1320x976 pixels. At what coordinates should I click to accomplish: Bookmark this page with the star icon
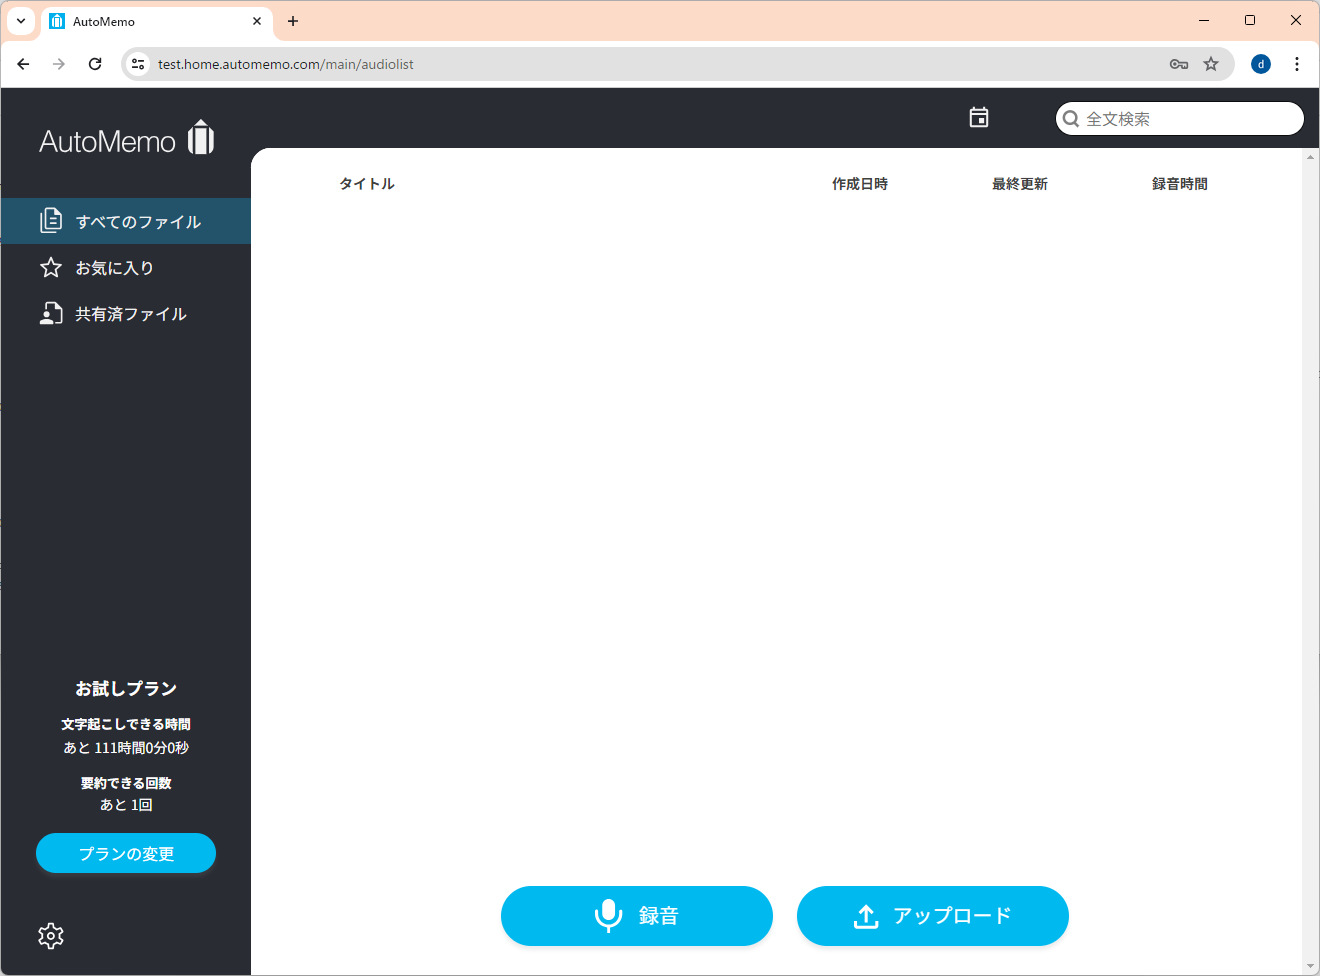(x=1211, y=64)
